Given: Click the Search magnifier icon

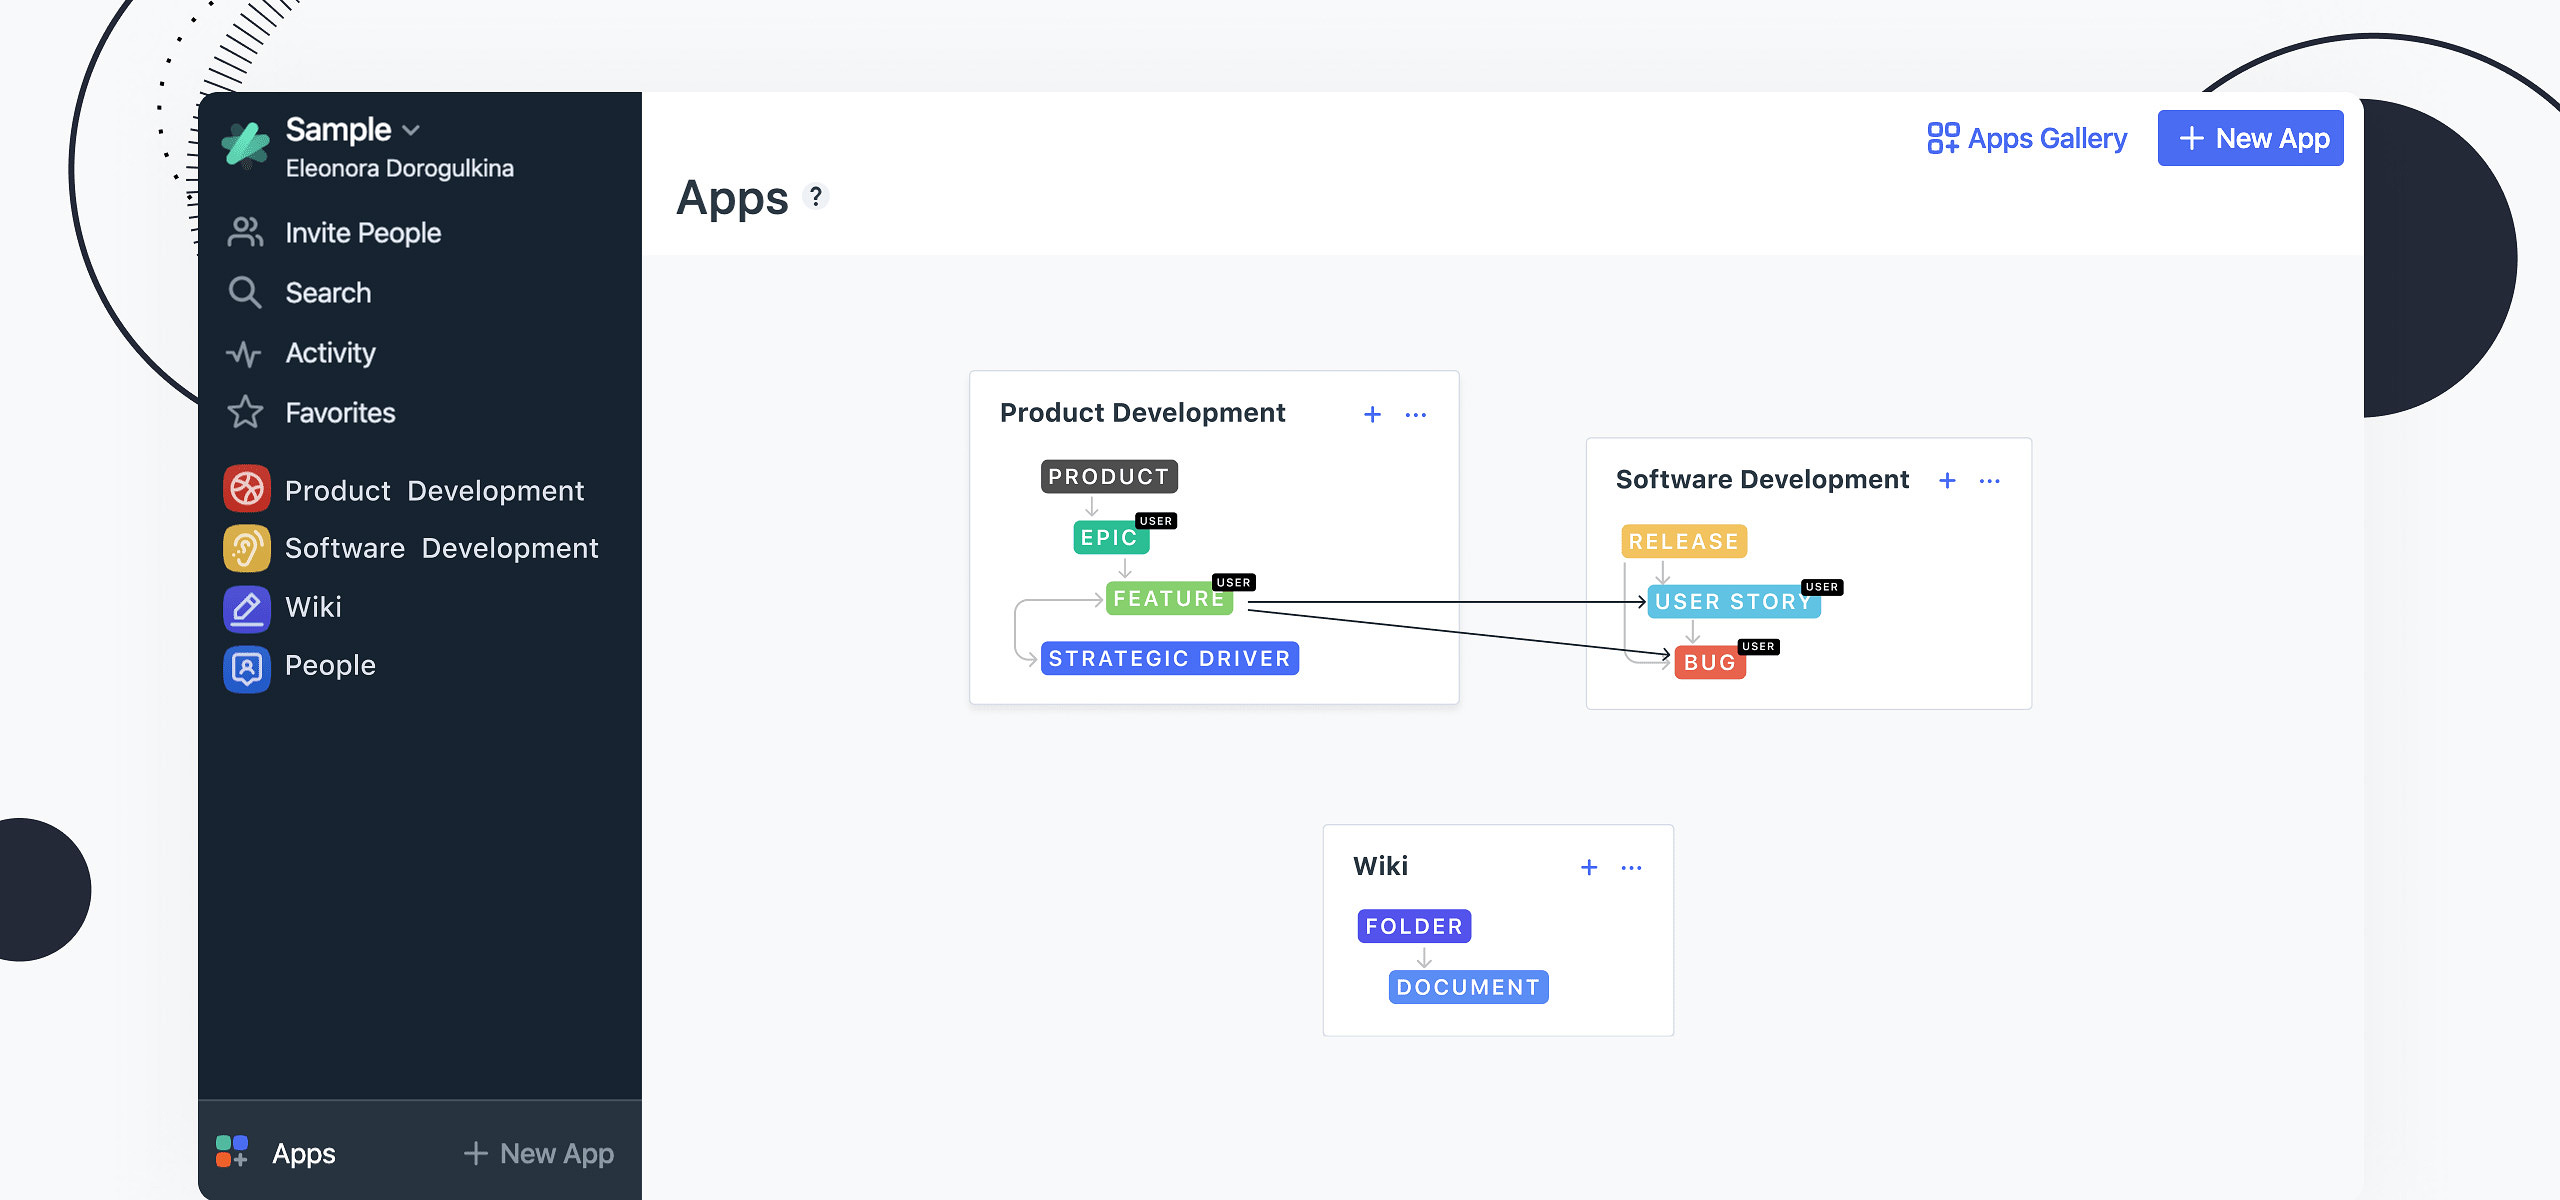Looking at the screenshot, I should [244, 292].
